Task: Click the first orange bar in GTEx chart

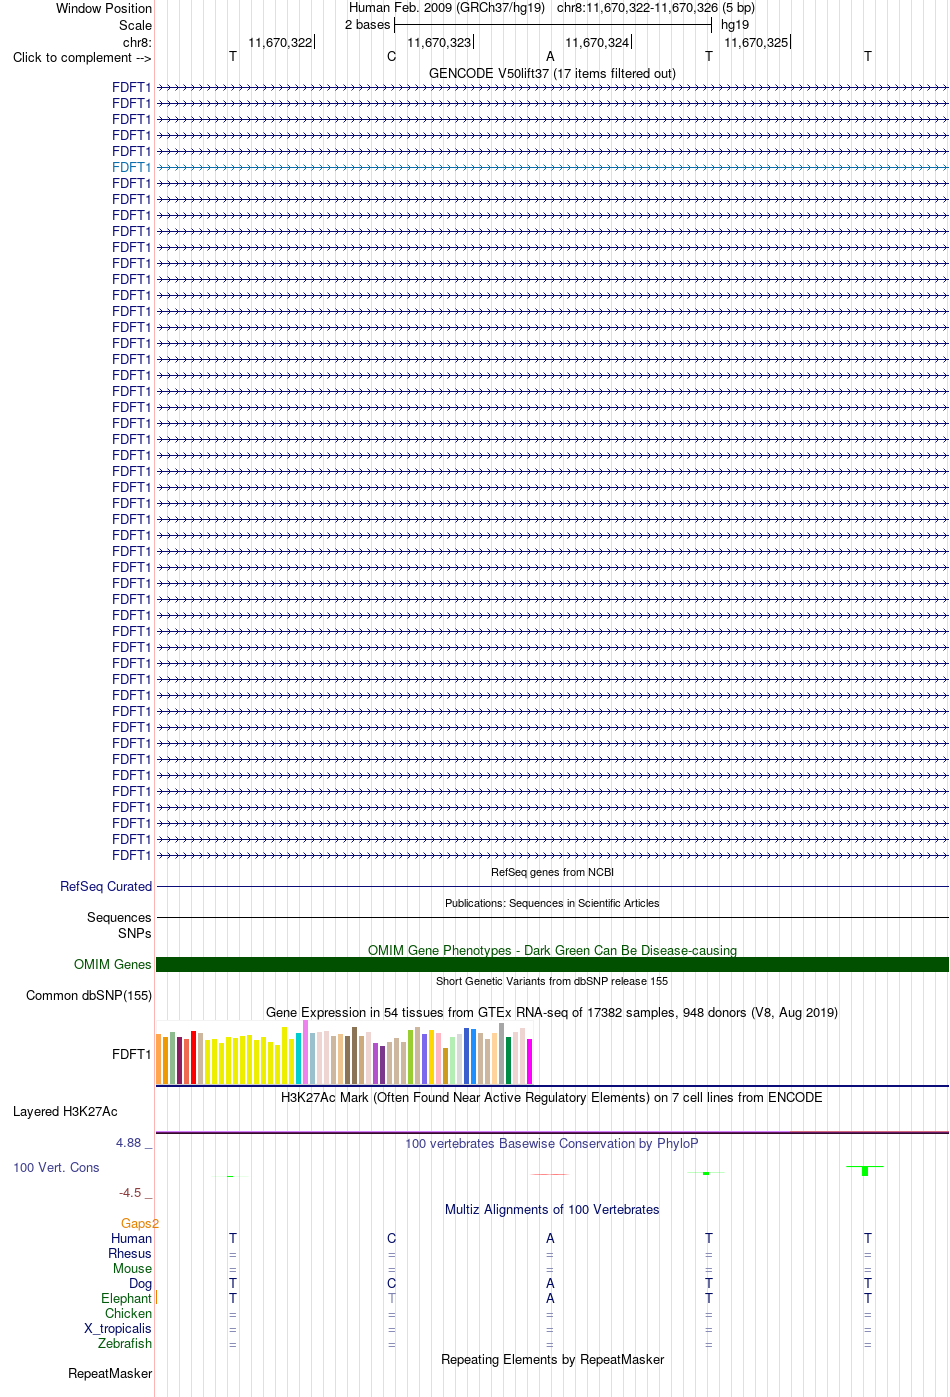Action: pos(159,1059)
